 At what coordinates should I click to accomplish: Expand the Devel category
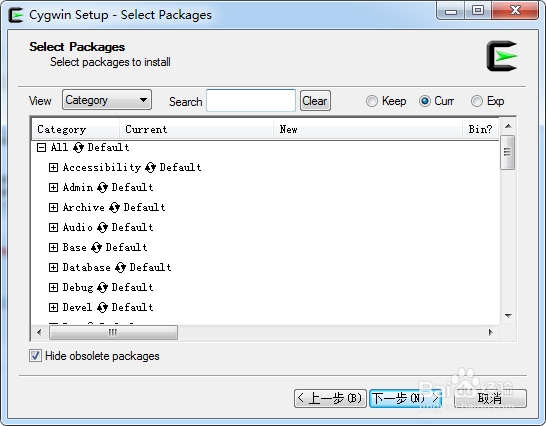click(x=53, y=308)
